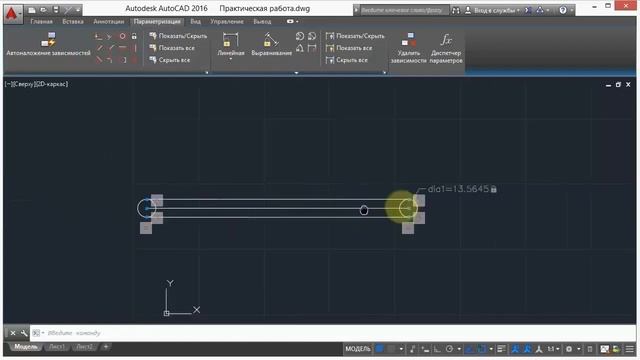Image resolution: width=640 pixels, height=360 pixels.
Task: Select the Выравнивание aligned constraint tool
Action: pyautogui.click(x=271, y=44)
